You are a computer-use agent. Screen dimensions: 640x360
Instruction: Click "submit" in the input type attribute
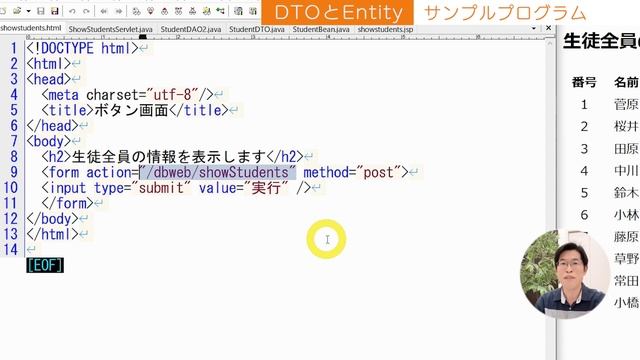point(161,188)
